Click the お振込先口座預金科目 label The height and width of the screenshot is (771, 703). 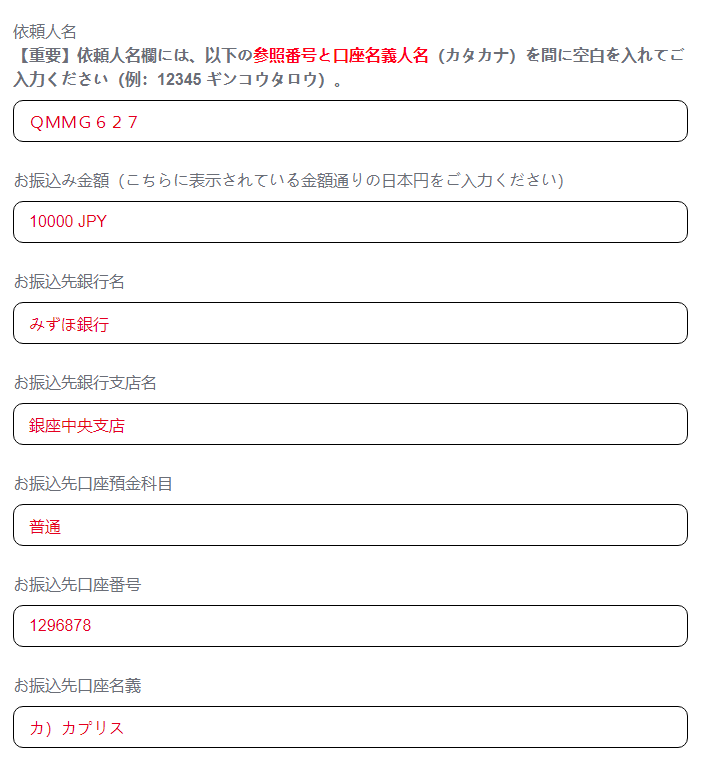(x=93, y=483)
